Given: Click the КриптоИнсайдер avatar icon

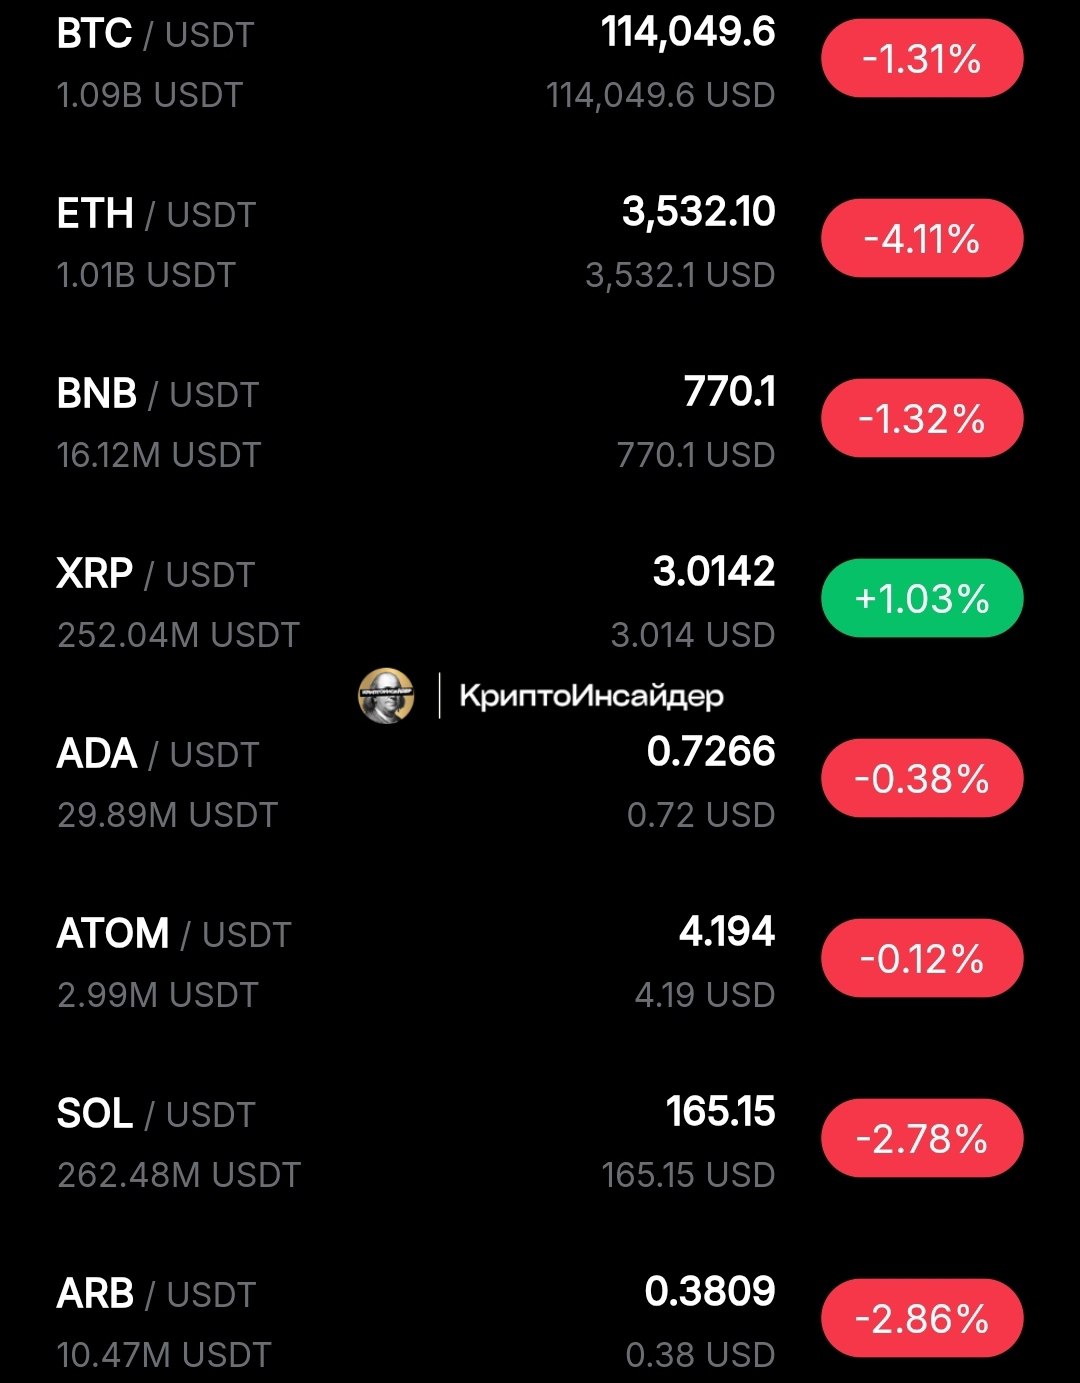Looking at the screenshot, I should [x=386, y=695].
